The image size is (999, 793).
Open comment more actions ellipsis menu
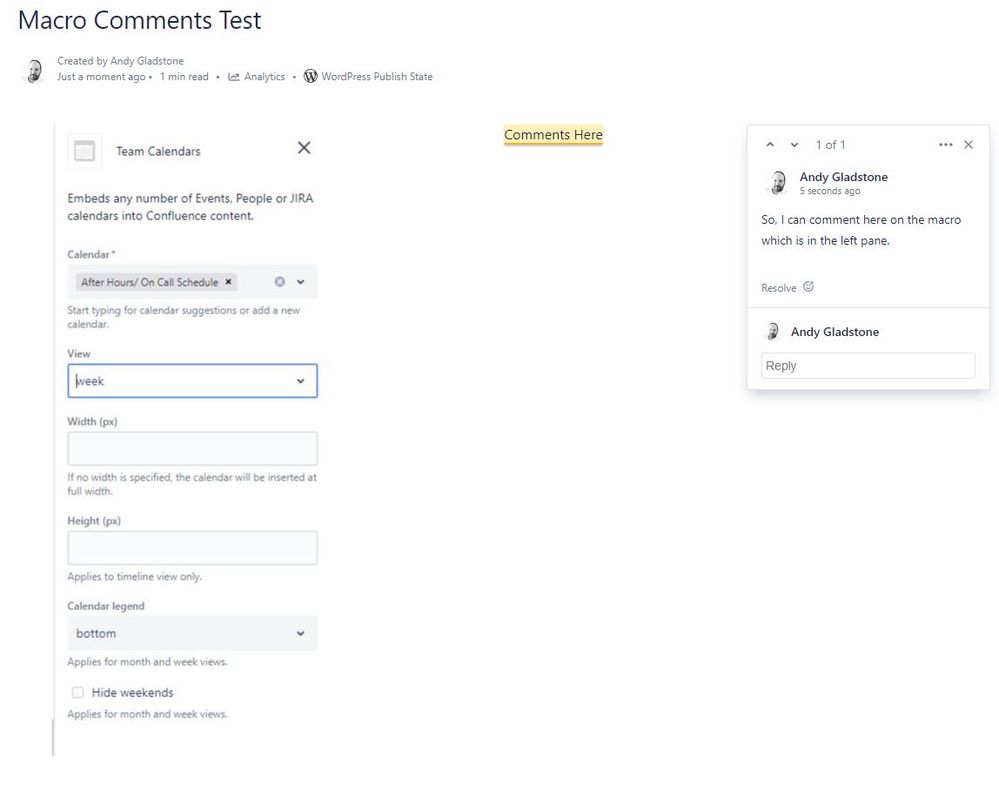point(945,145)
